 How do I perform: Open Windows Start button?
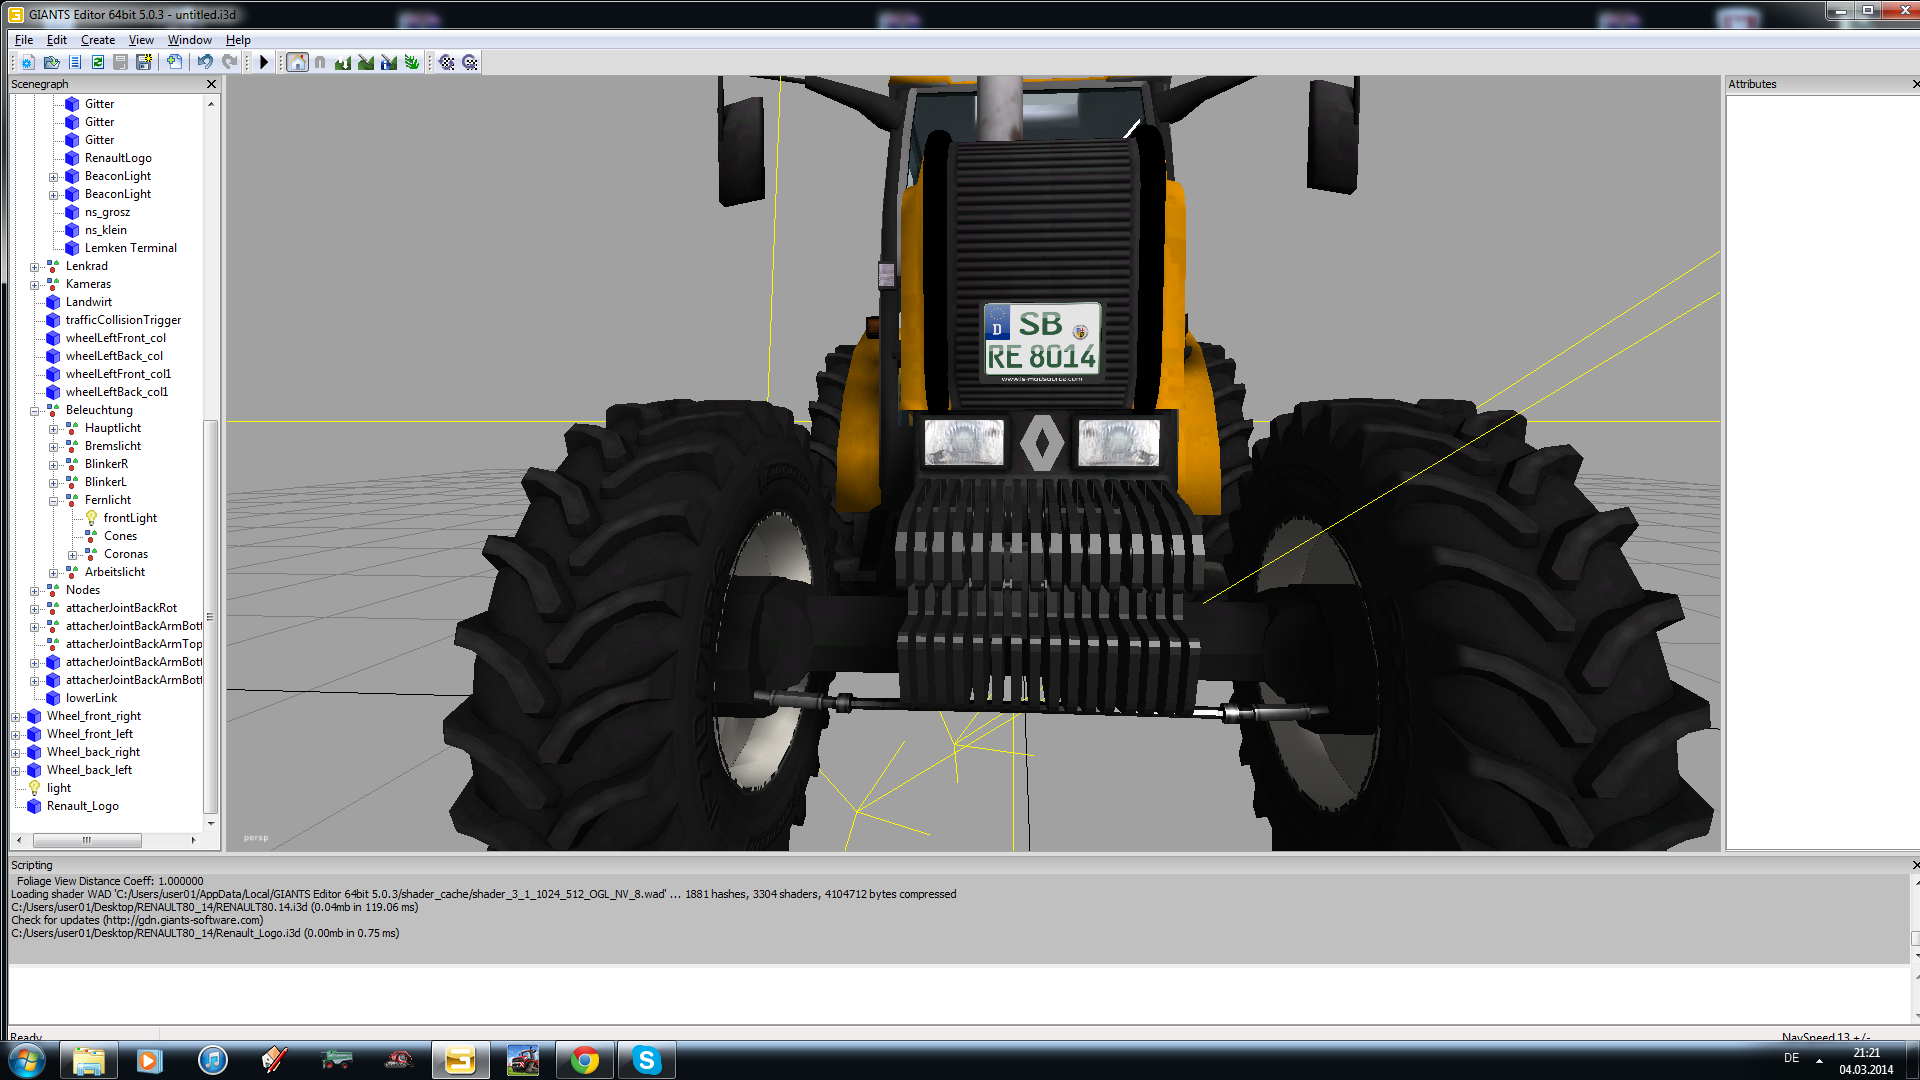(27, 1060)
